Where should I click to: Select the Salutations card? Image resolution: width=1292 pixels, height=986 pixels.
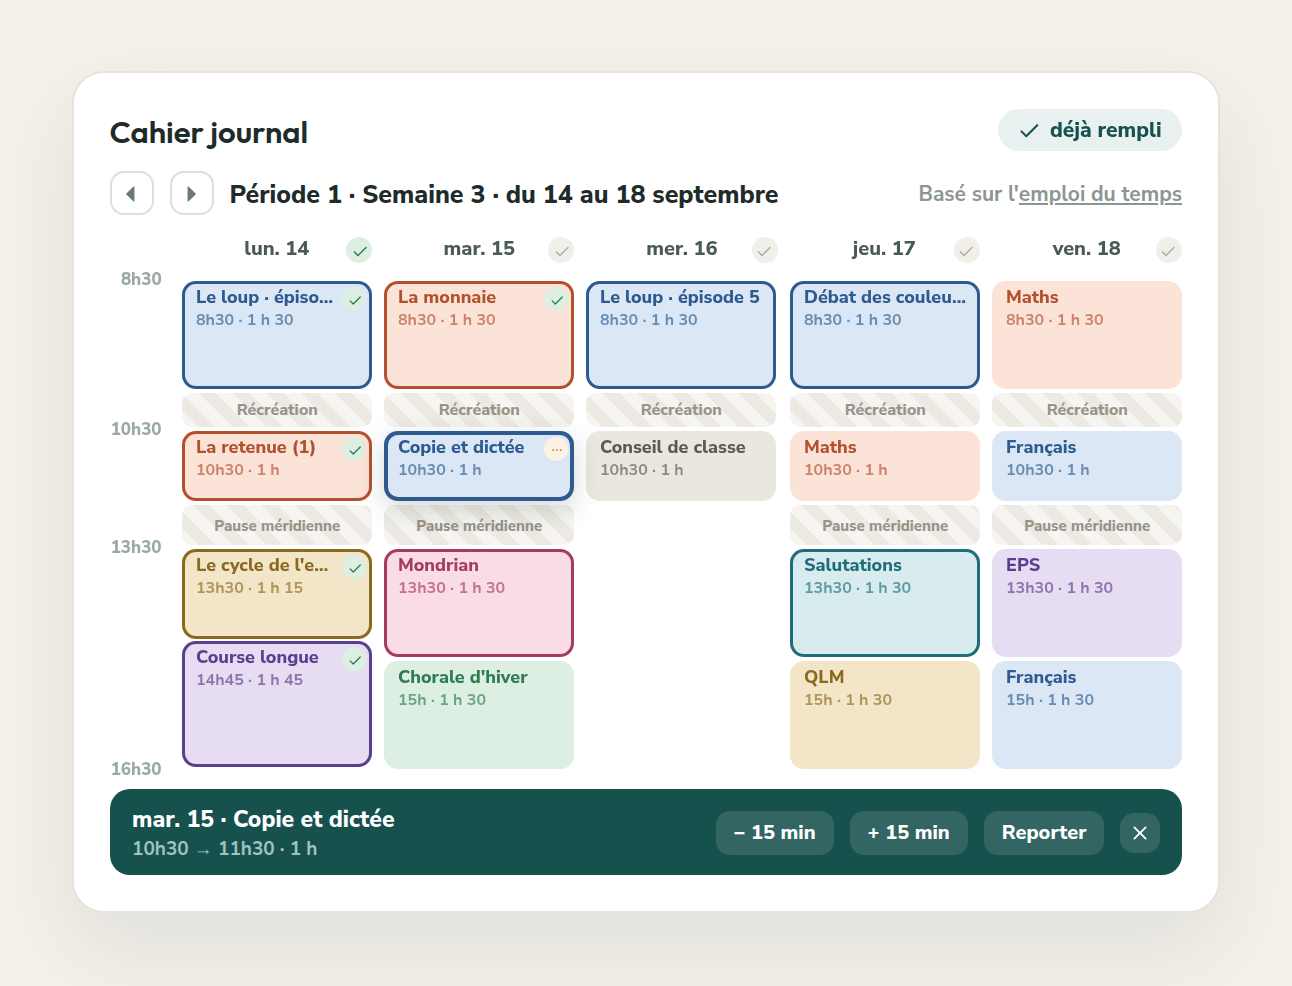885,603
